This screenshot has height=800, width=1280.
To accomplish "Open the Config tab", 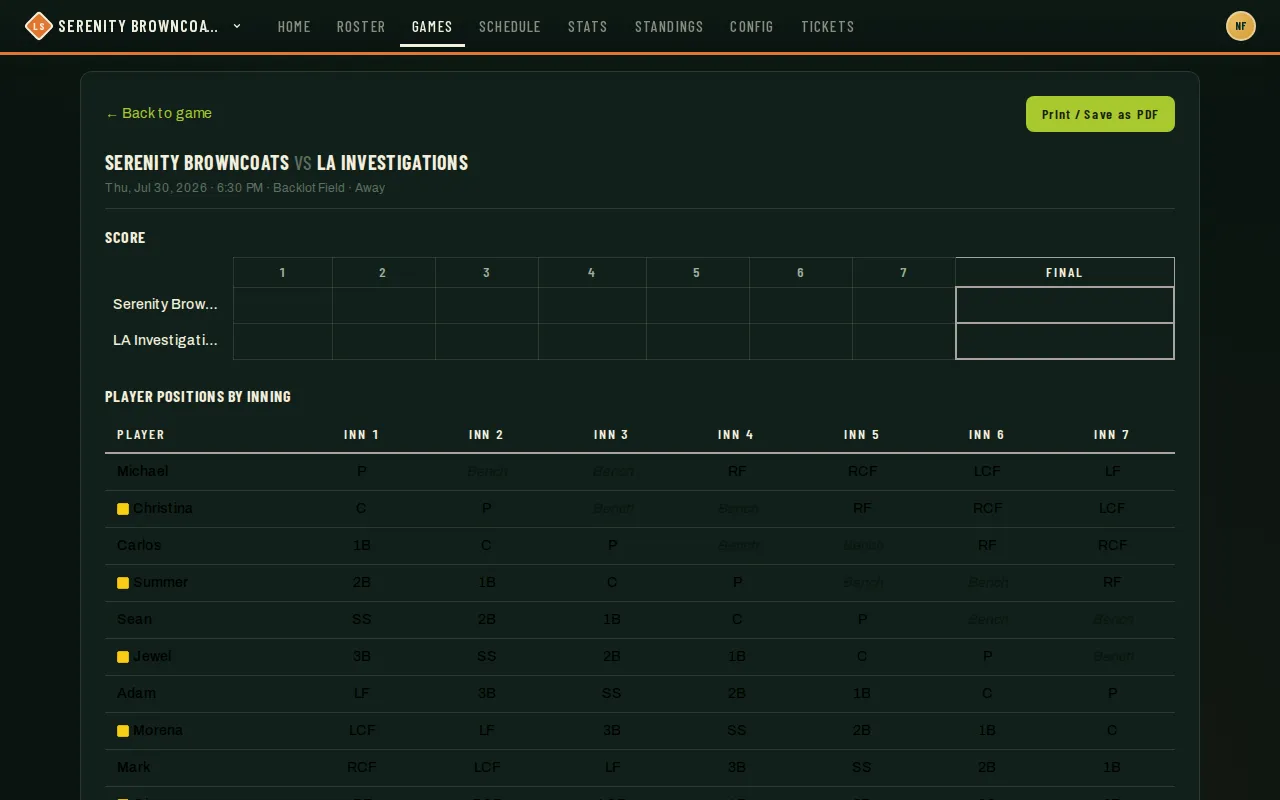I will tap(752, 27).
